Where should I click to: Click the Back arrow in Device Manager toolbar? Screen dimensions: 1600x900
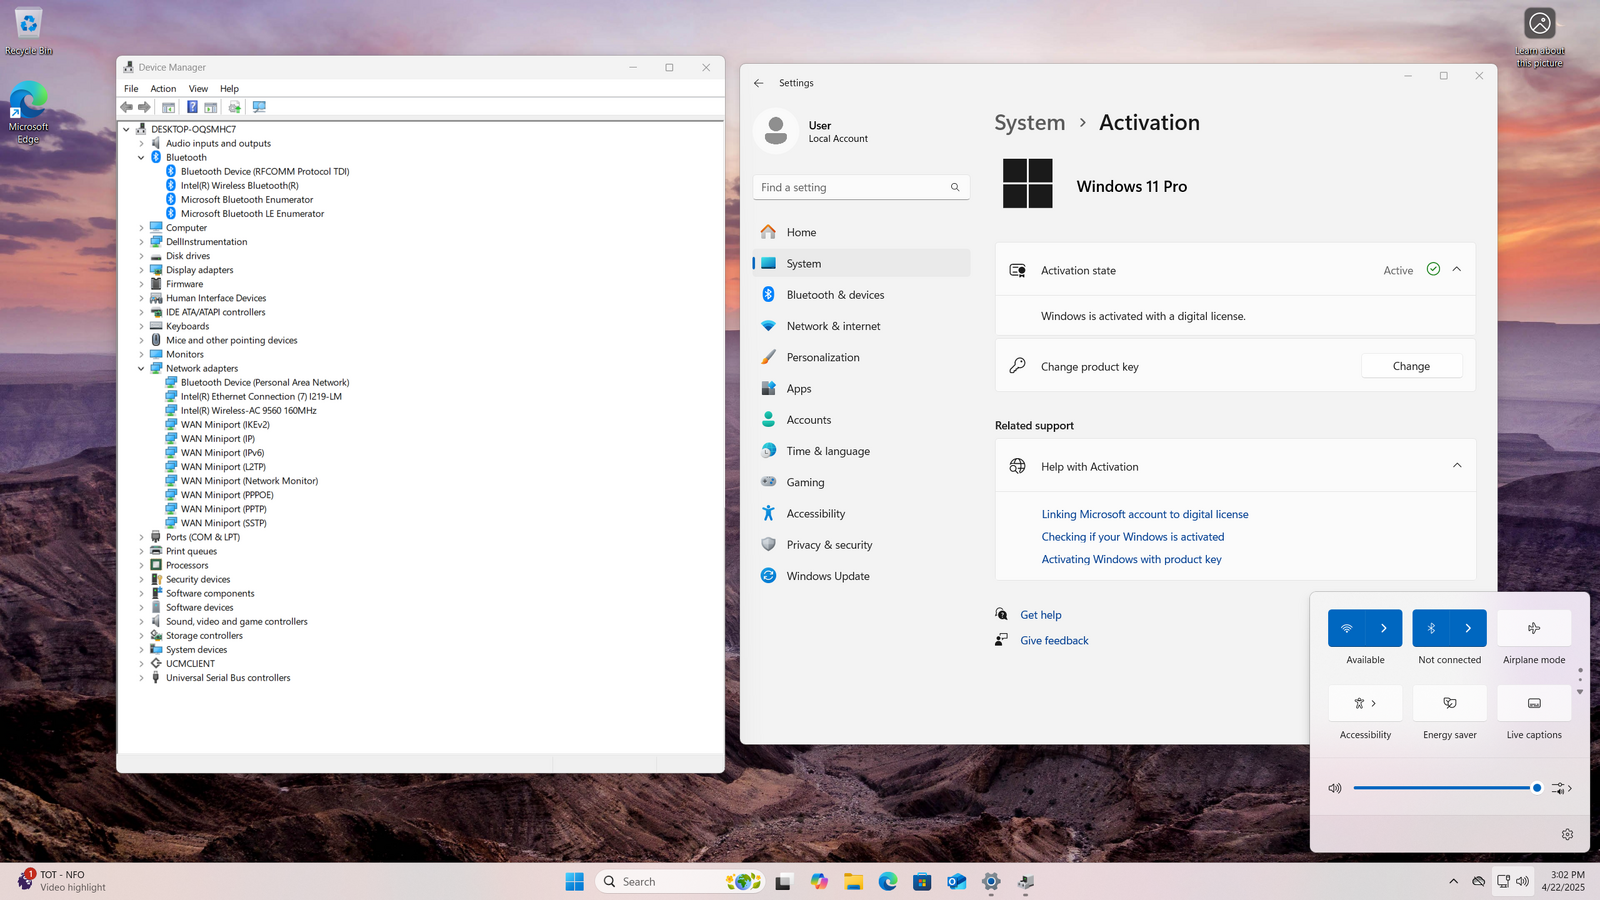126,107
